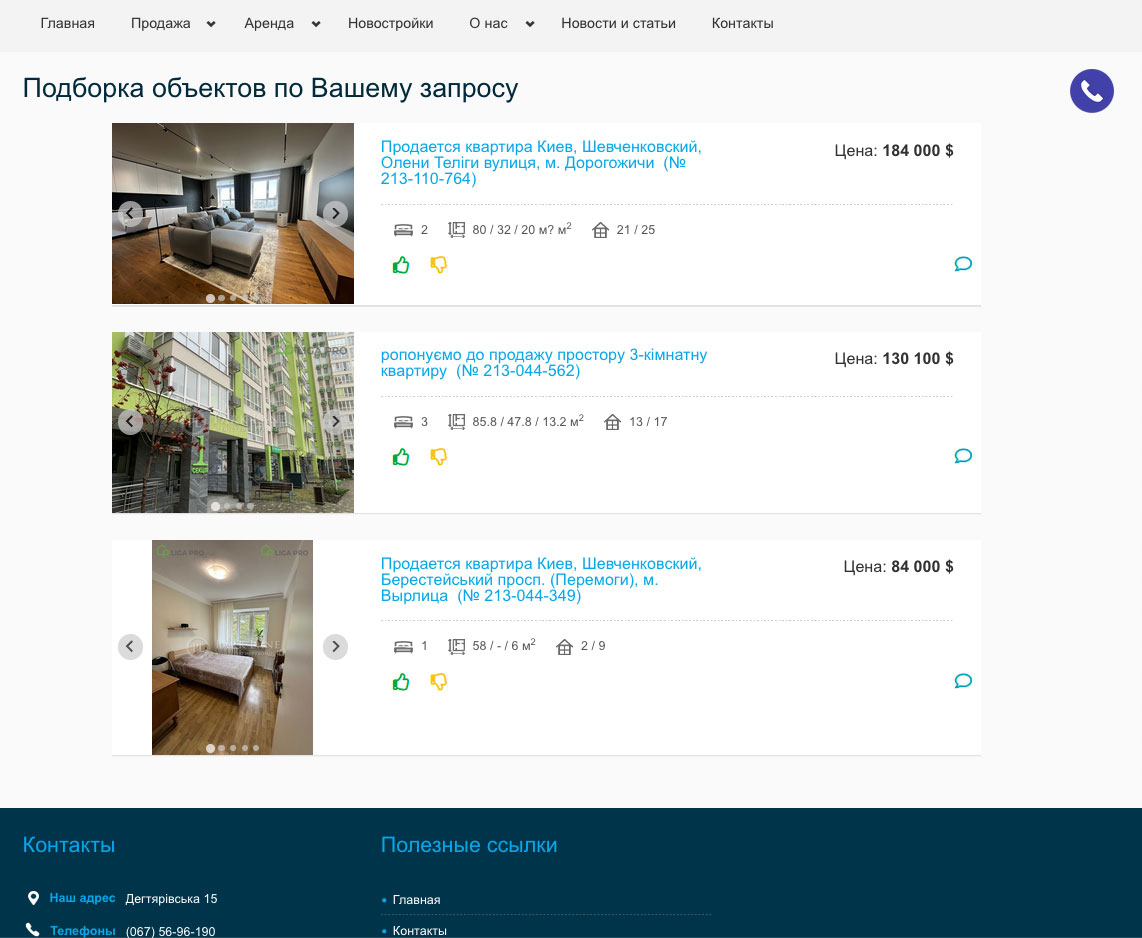Click the purple phone call button
This screenshot has height=938, width=1142.
coord(1091,91)
